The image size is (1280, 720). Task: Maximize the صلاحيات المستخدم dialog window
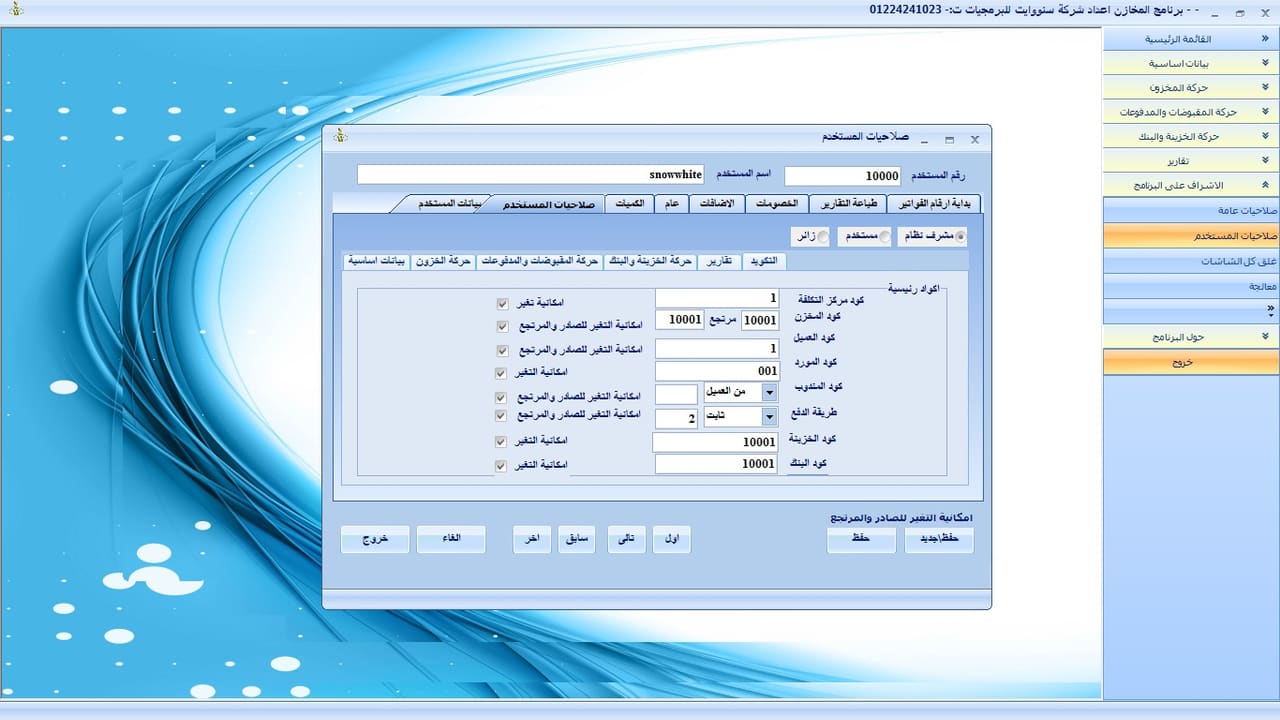[949, 139]
